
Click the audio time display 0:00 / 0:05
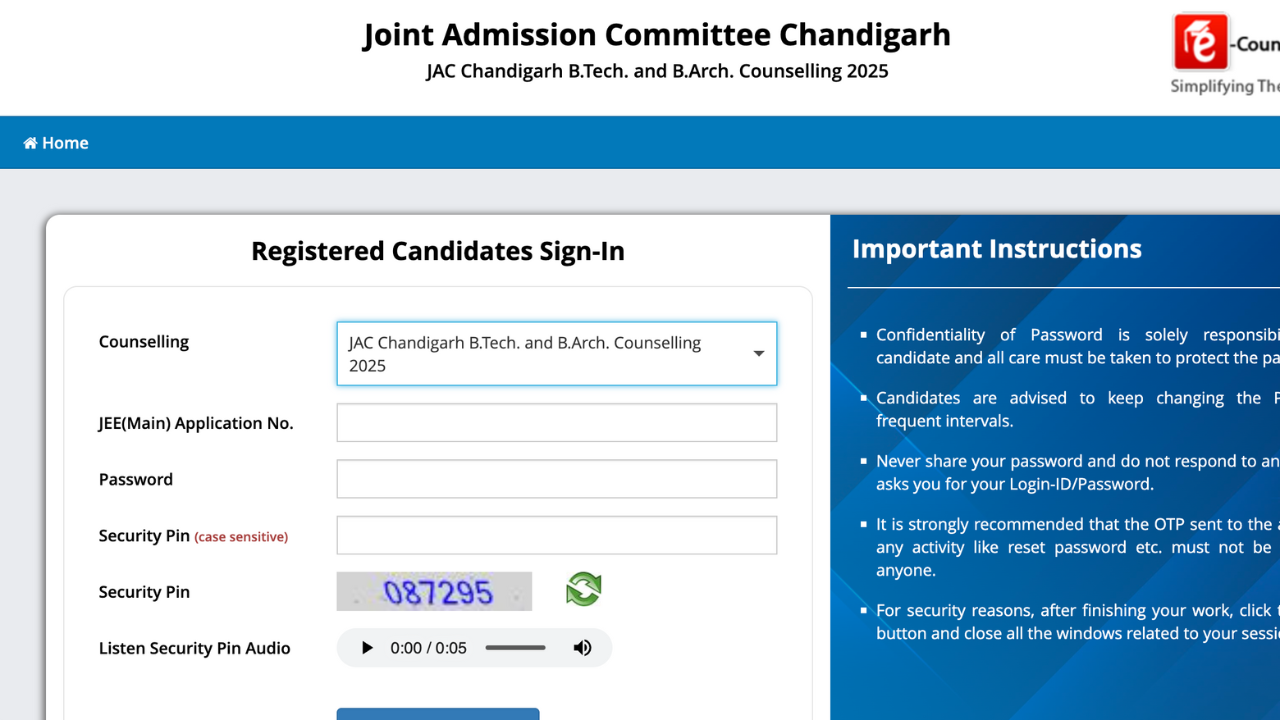429,648
